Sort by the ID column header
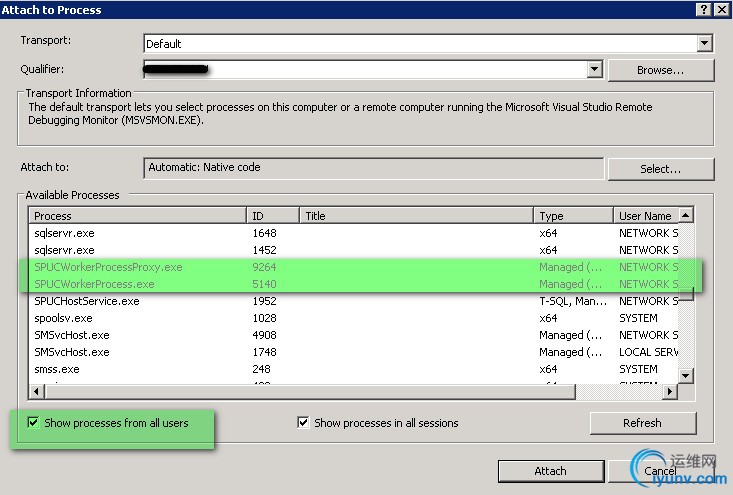The image size is (733, 495). pyautogui.click(x=273, y=216)
